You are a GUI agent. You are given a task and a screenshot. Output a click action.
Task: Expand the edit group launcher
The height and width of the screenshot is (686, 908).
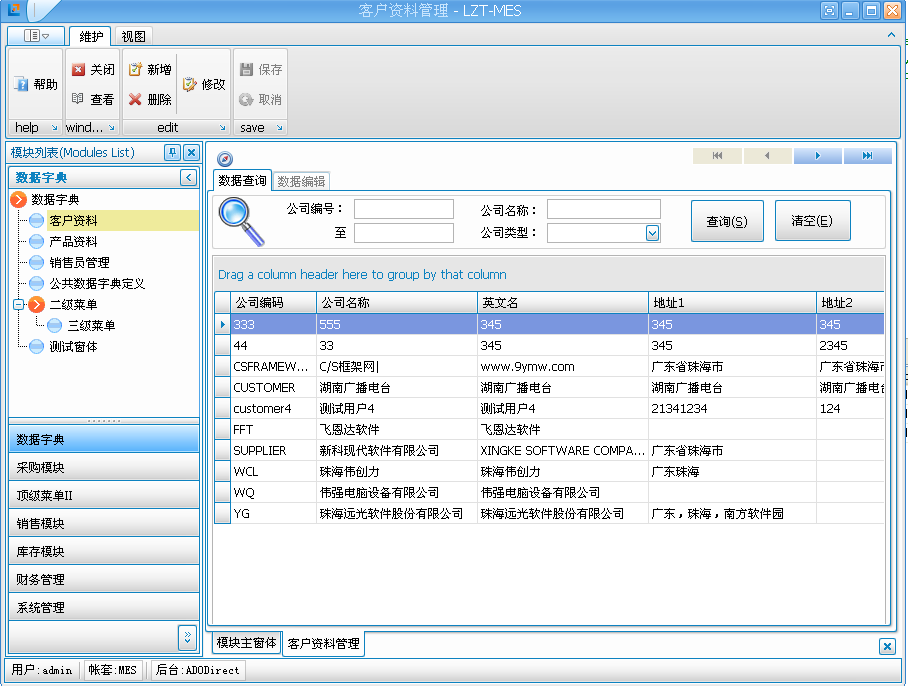pyautogui.click(x=222, y=127)
